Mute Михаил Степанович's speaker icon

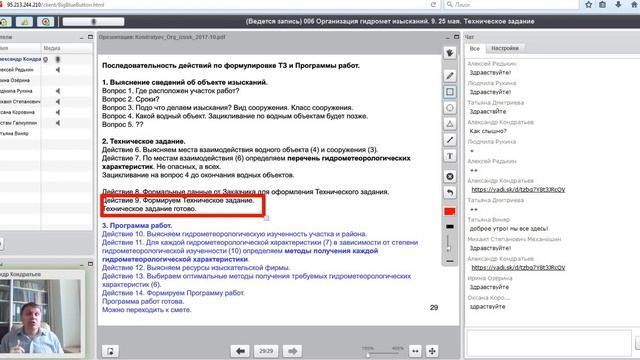[x=58, y=102]
